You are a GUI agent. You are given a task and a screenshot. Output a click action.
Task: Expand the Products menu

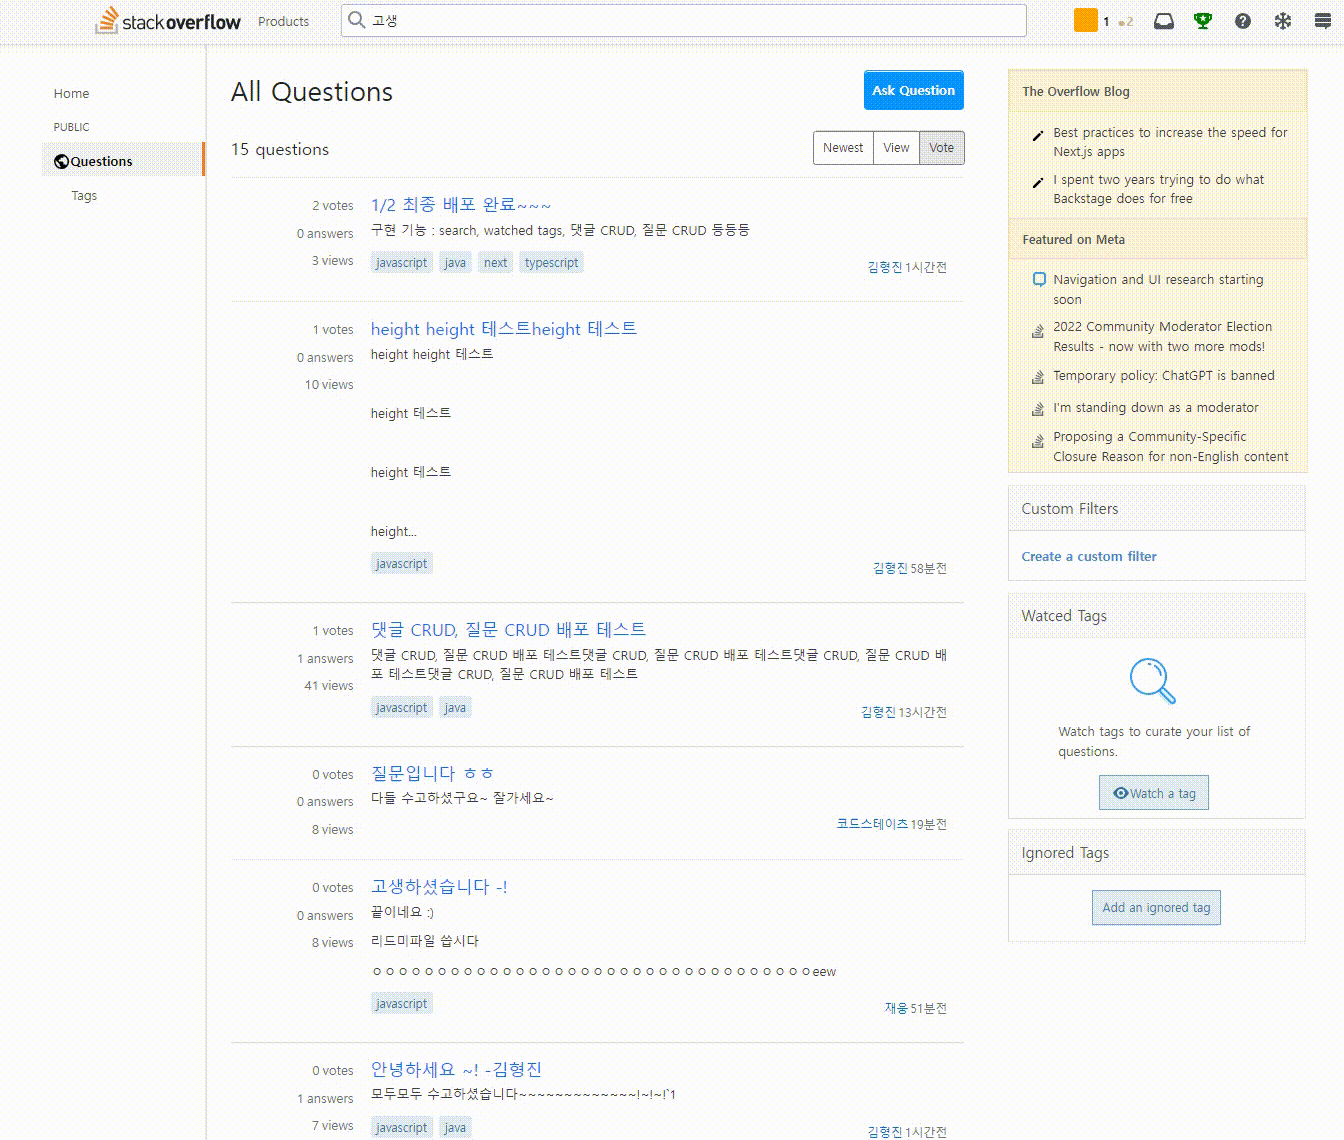(283, 21)
